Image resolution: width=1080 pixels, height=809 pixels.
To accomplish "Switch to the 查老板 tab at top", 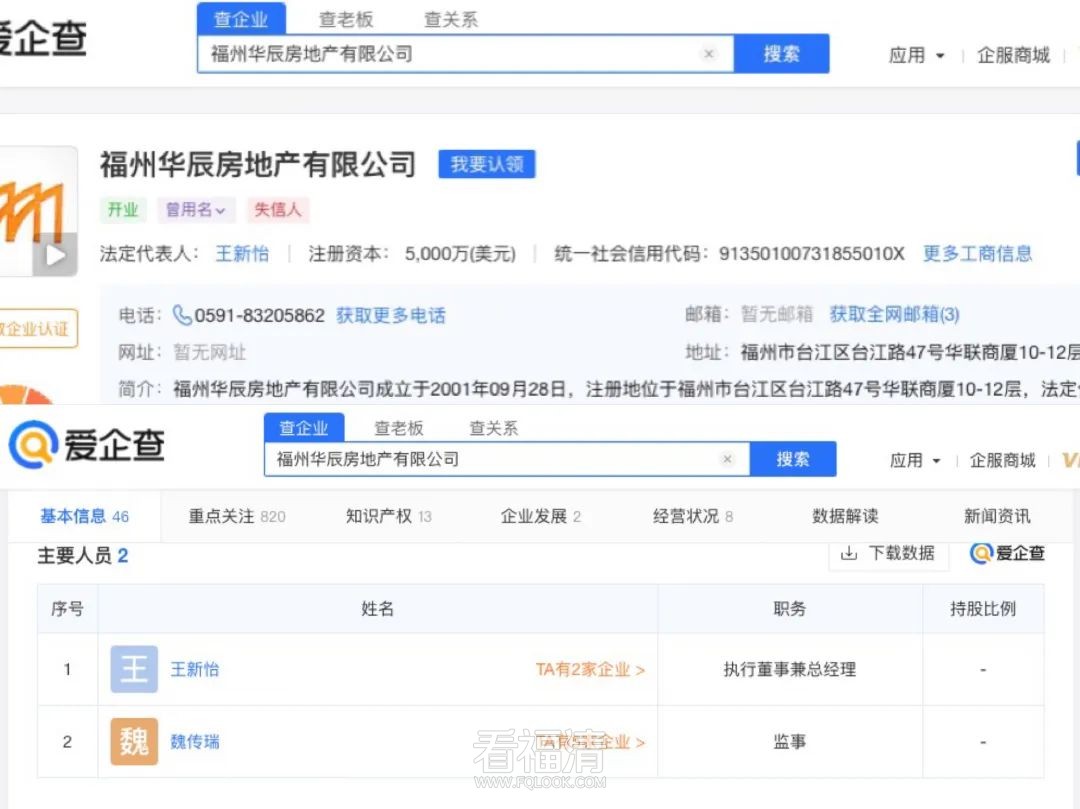I will 346,19.
